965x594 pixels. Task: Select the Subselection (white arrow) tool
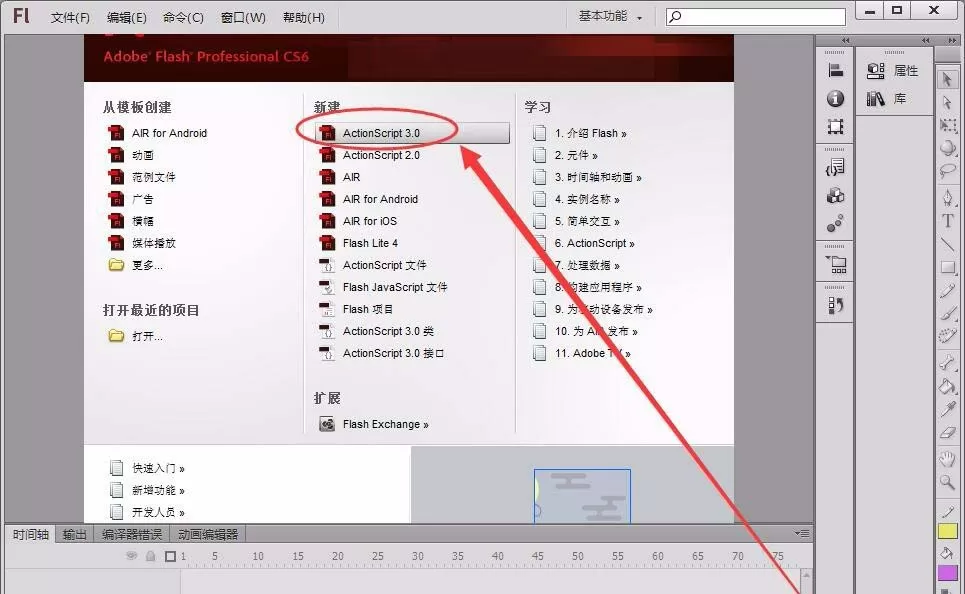(947, 102)
